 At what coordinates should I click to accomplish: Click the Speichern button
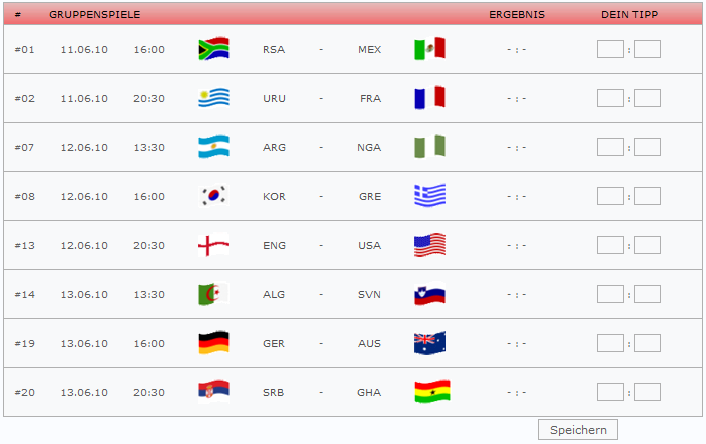point(578,430)
